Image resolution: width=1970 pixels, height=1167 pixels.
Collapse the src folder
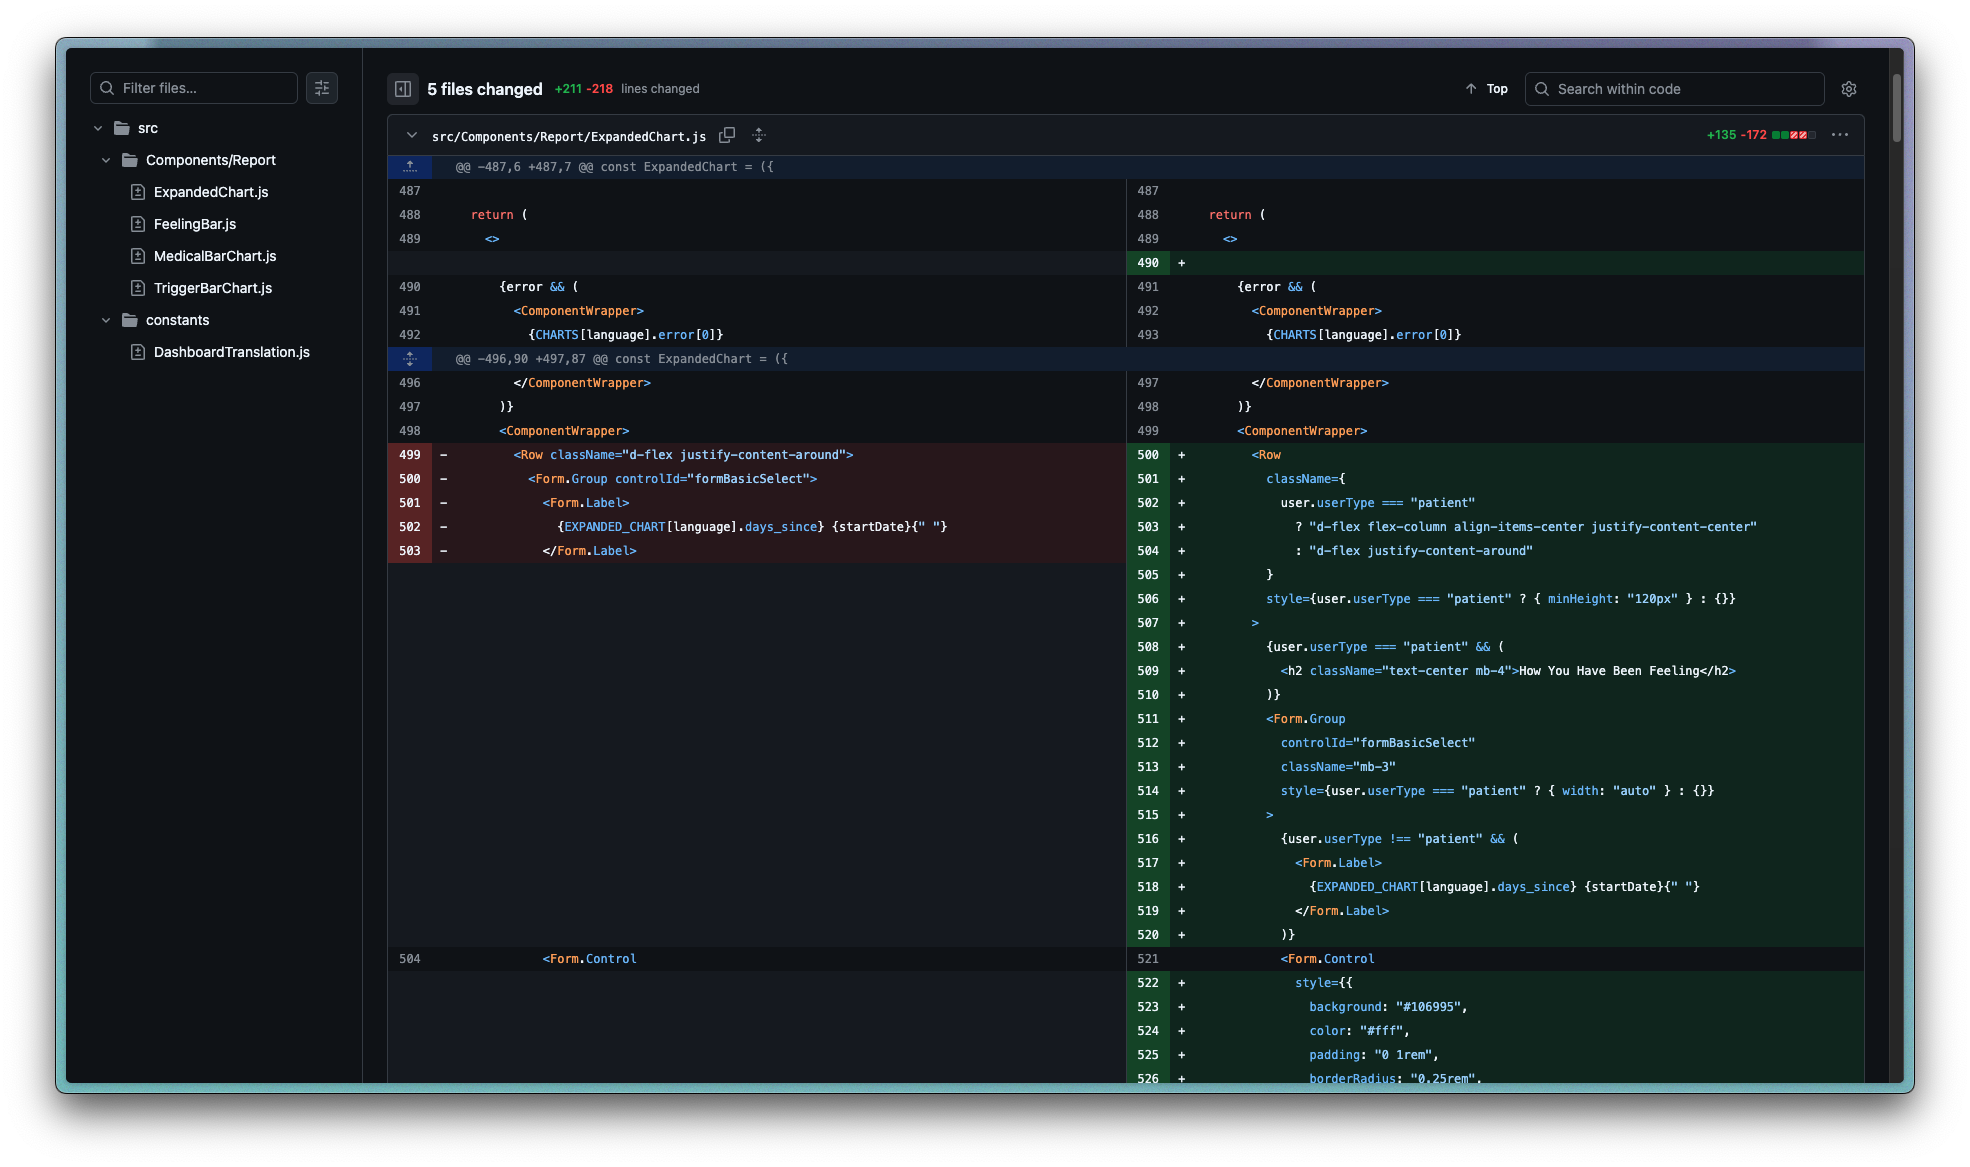tap(98, 128)
